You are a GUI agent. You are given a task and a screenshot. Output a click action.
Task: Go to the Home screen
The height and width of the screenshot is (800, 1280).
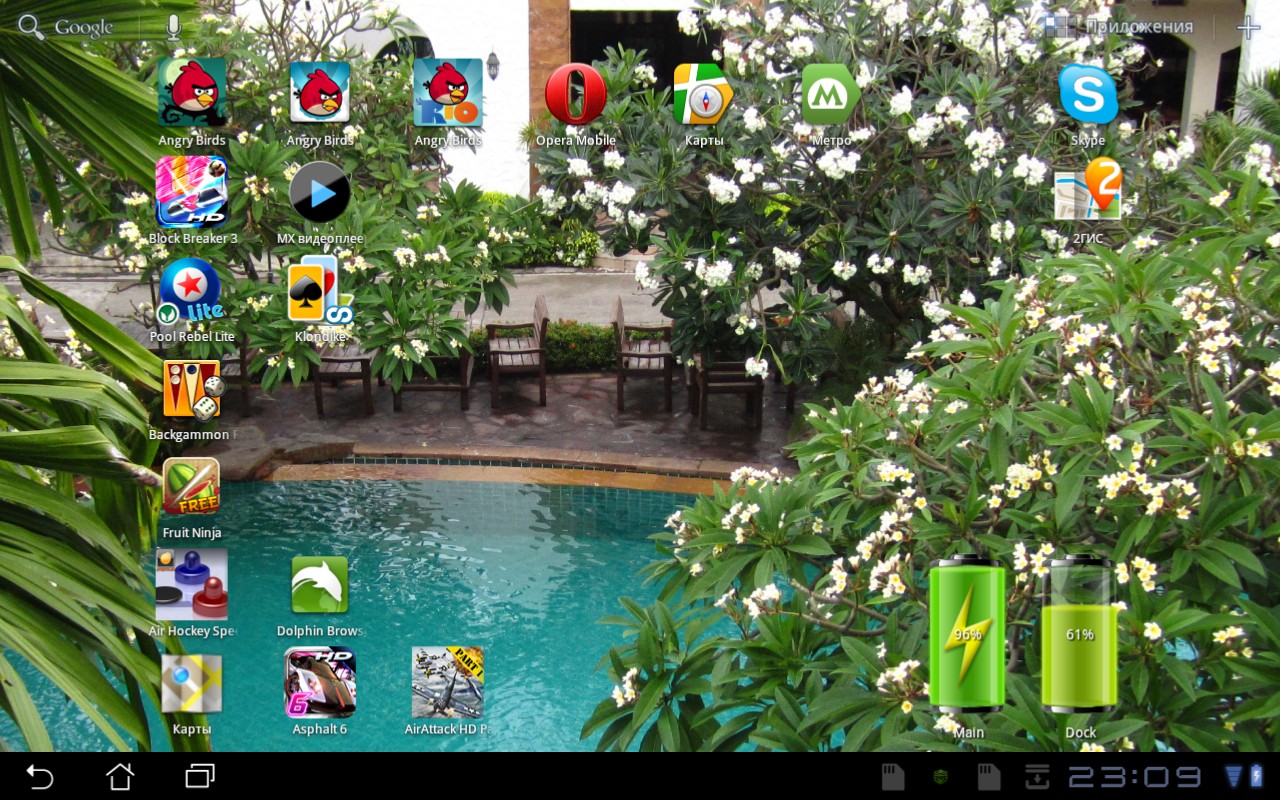(120, 776)
